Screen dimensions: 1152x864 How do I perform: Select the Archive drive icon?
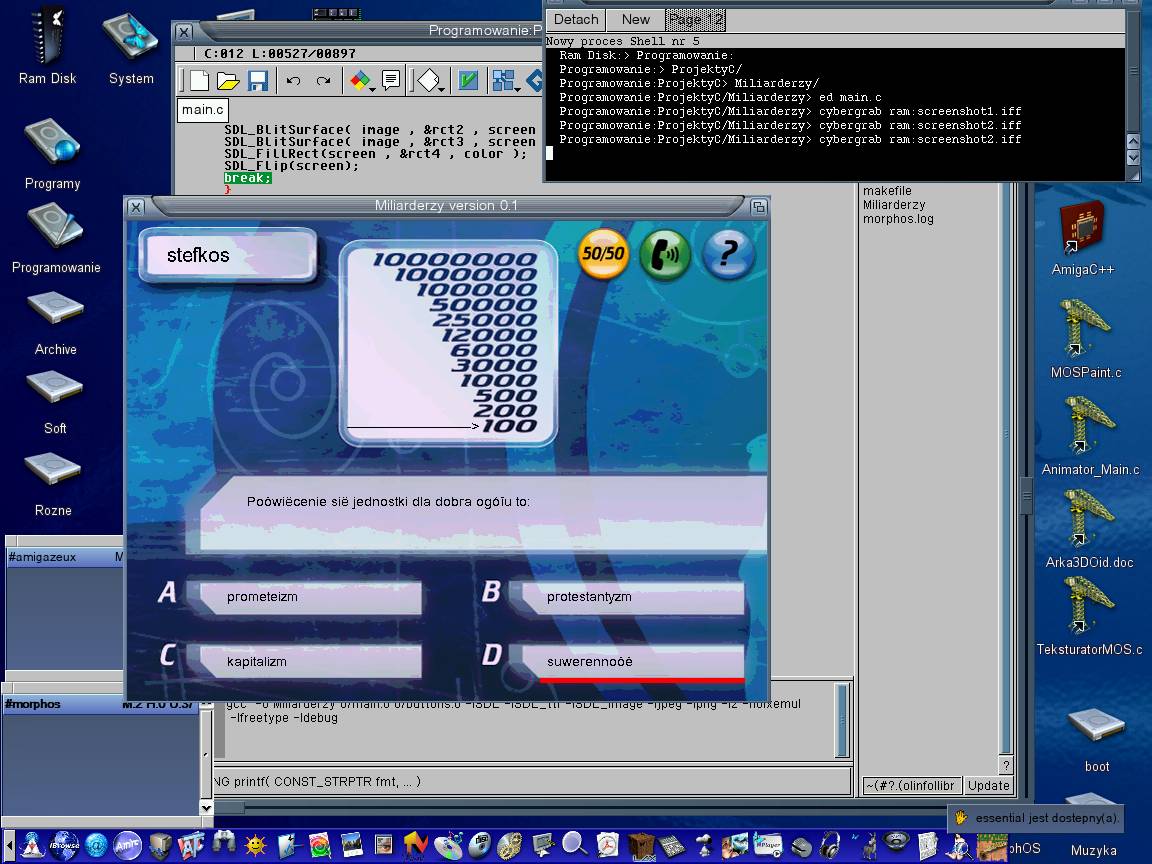click(55, 324)
